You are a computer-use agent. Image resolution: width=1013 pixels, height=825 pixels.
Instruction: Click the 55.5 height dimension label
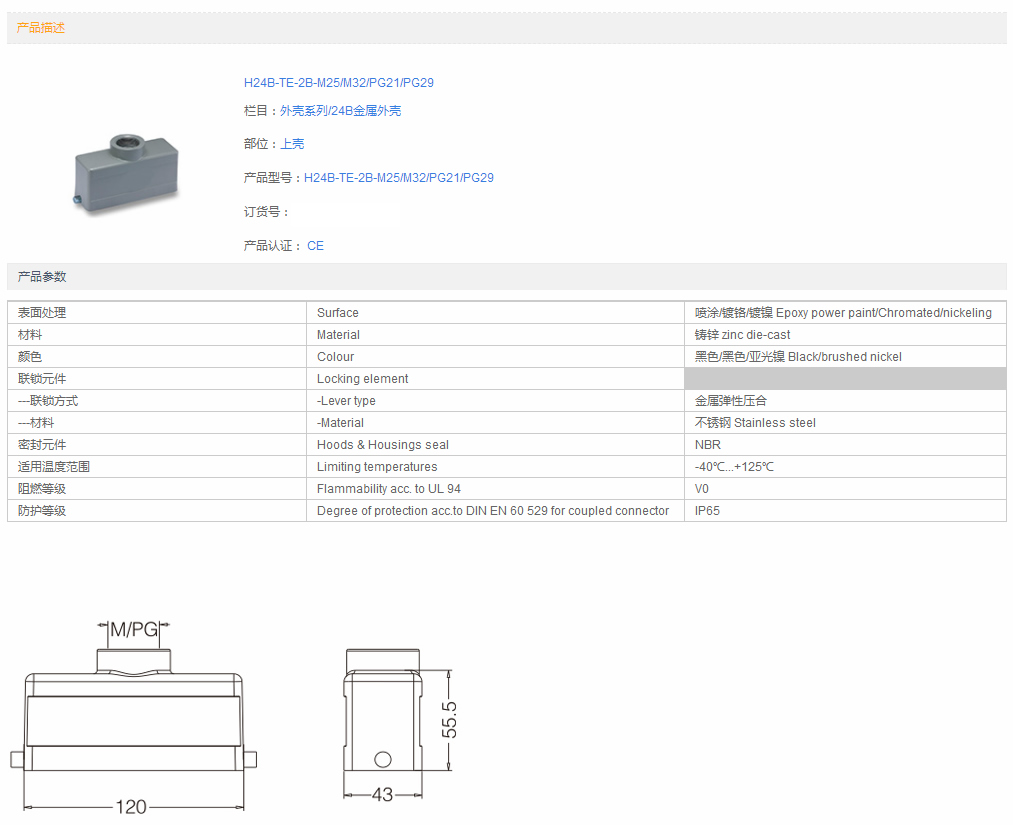coord(450,719)
